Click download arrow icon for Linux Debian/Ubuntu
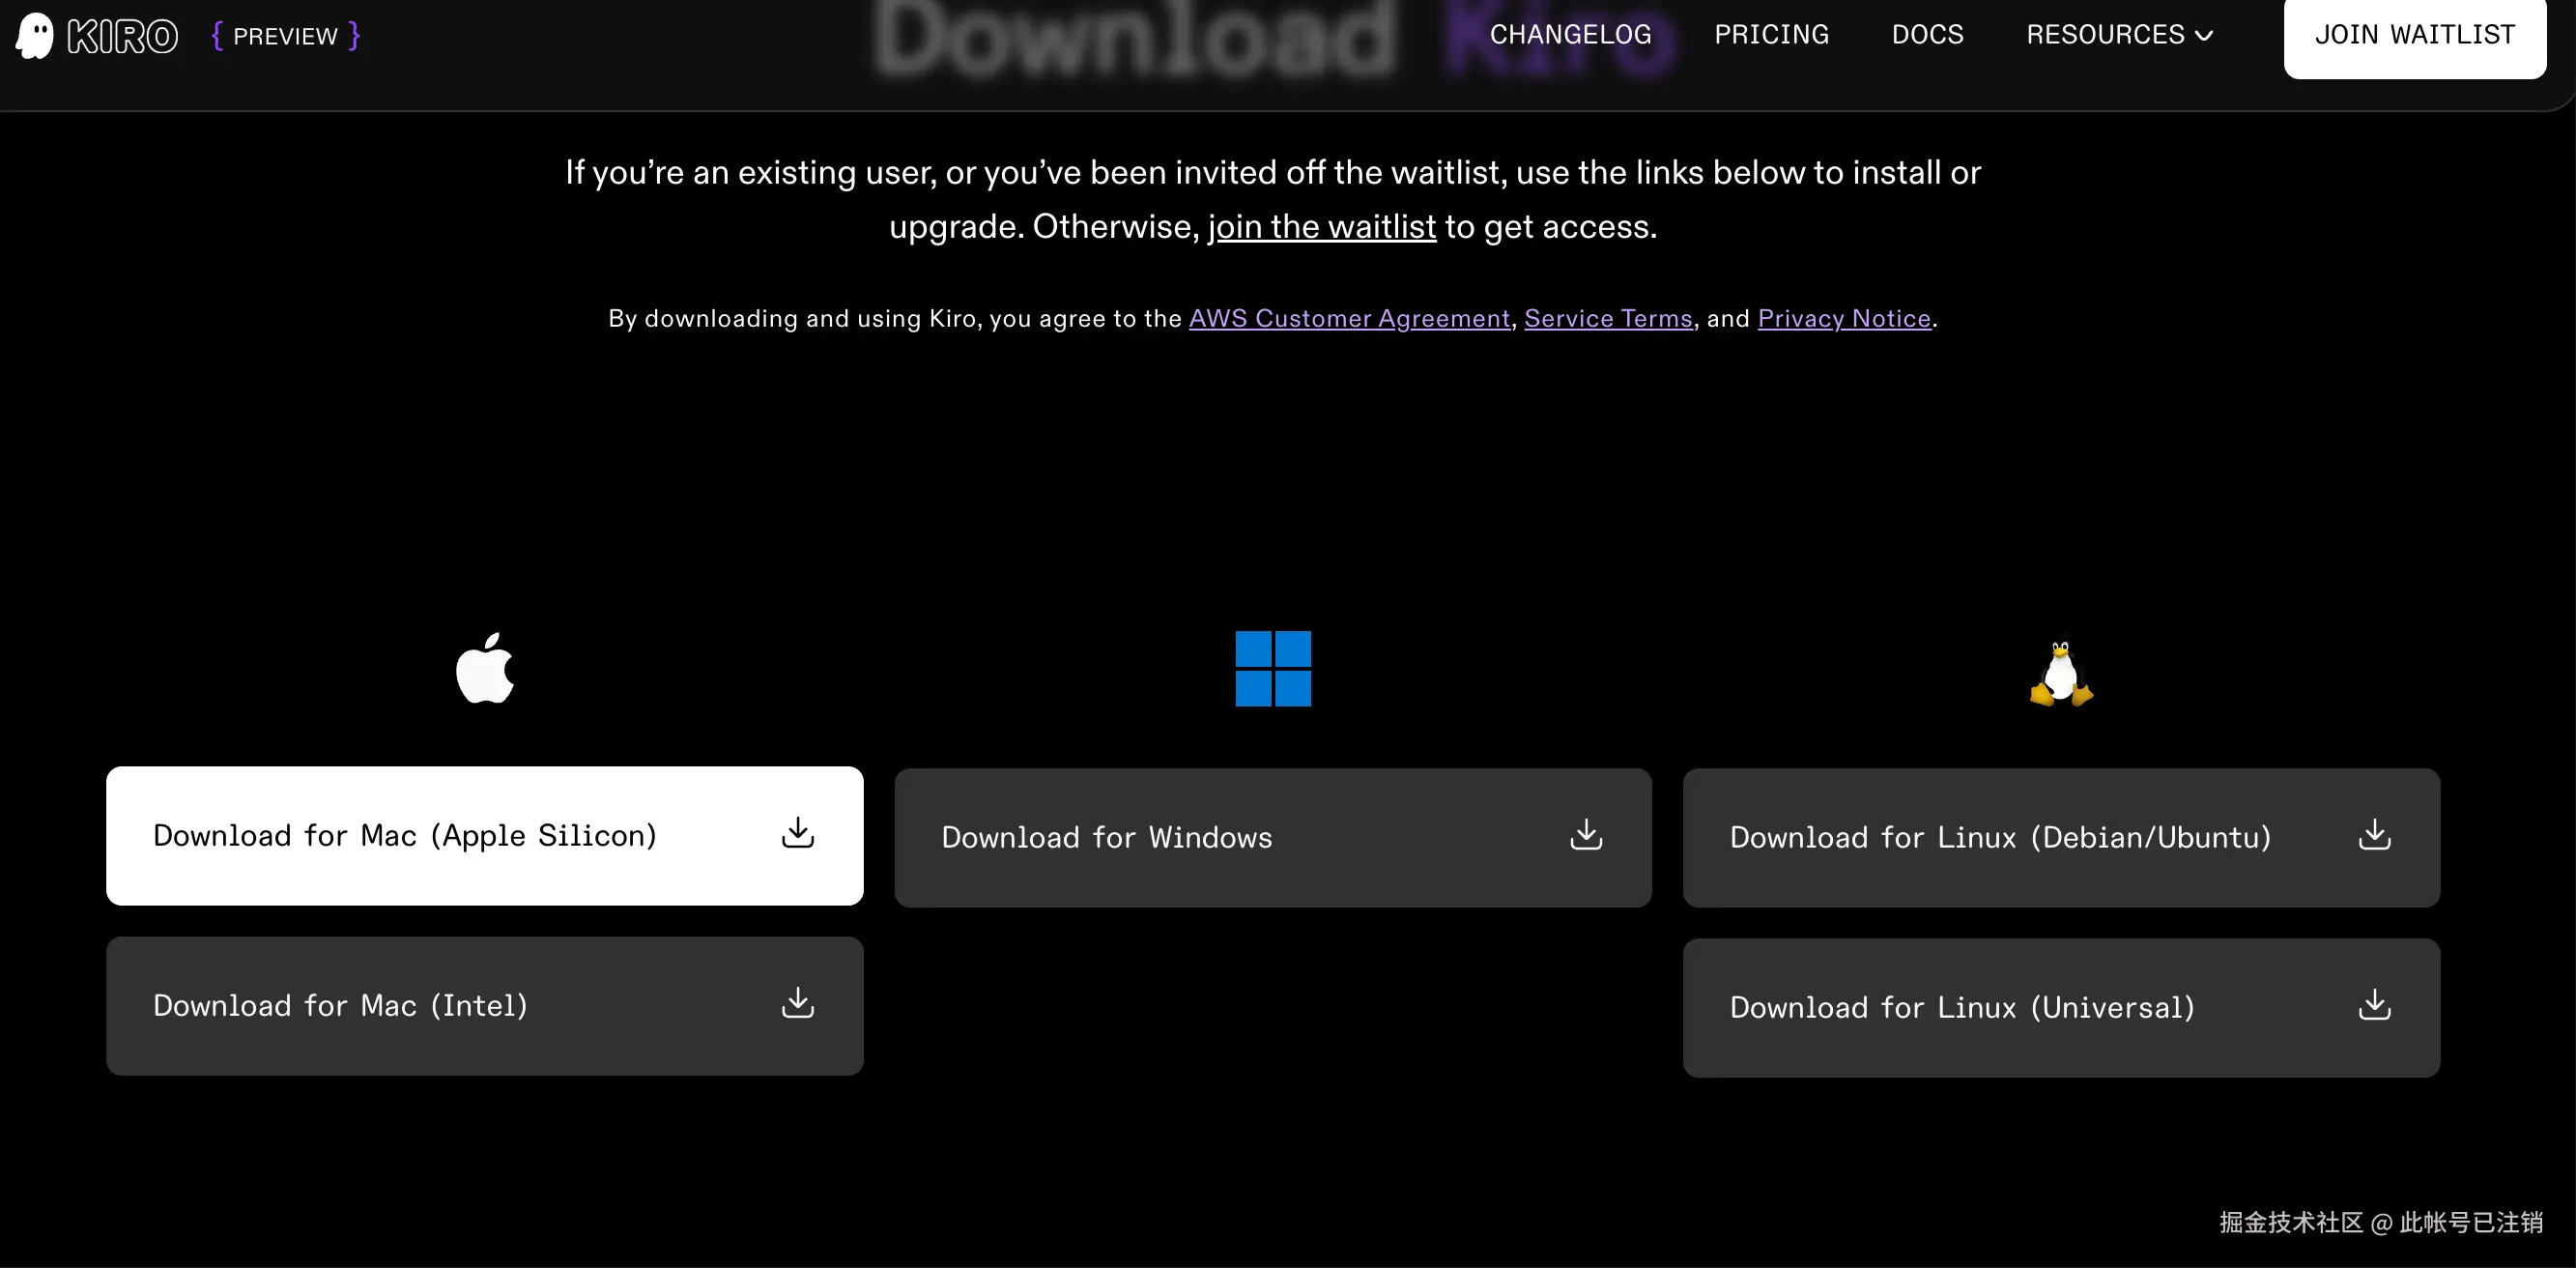 (x=2374, y=835)
